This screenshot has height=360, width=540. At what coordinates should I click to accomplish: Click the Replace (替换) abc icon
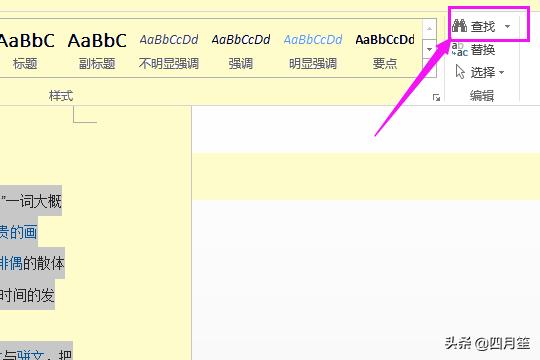(459, 50)
